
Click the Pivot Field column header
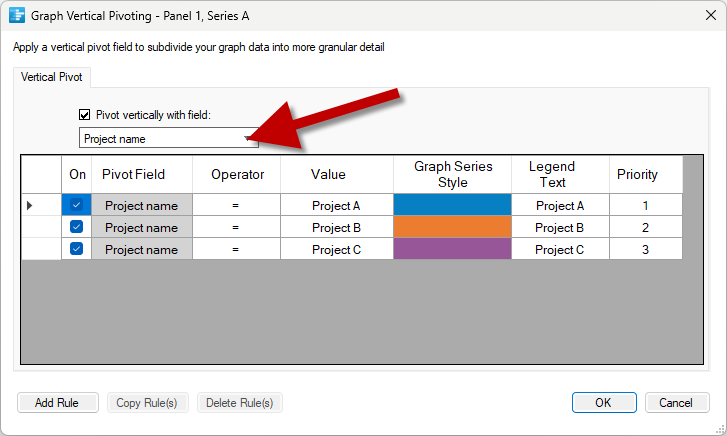pos(142,174)
